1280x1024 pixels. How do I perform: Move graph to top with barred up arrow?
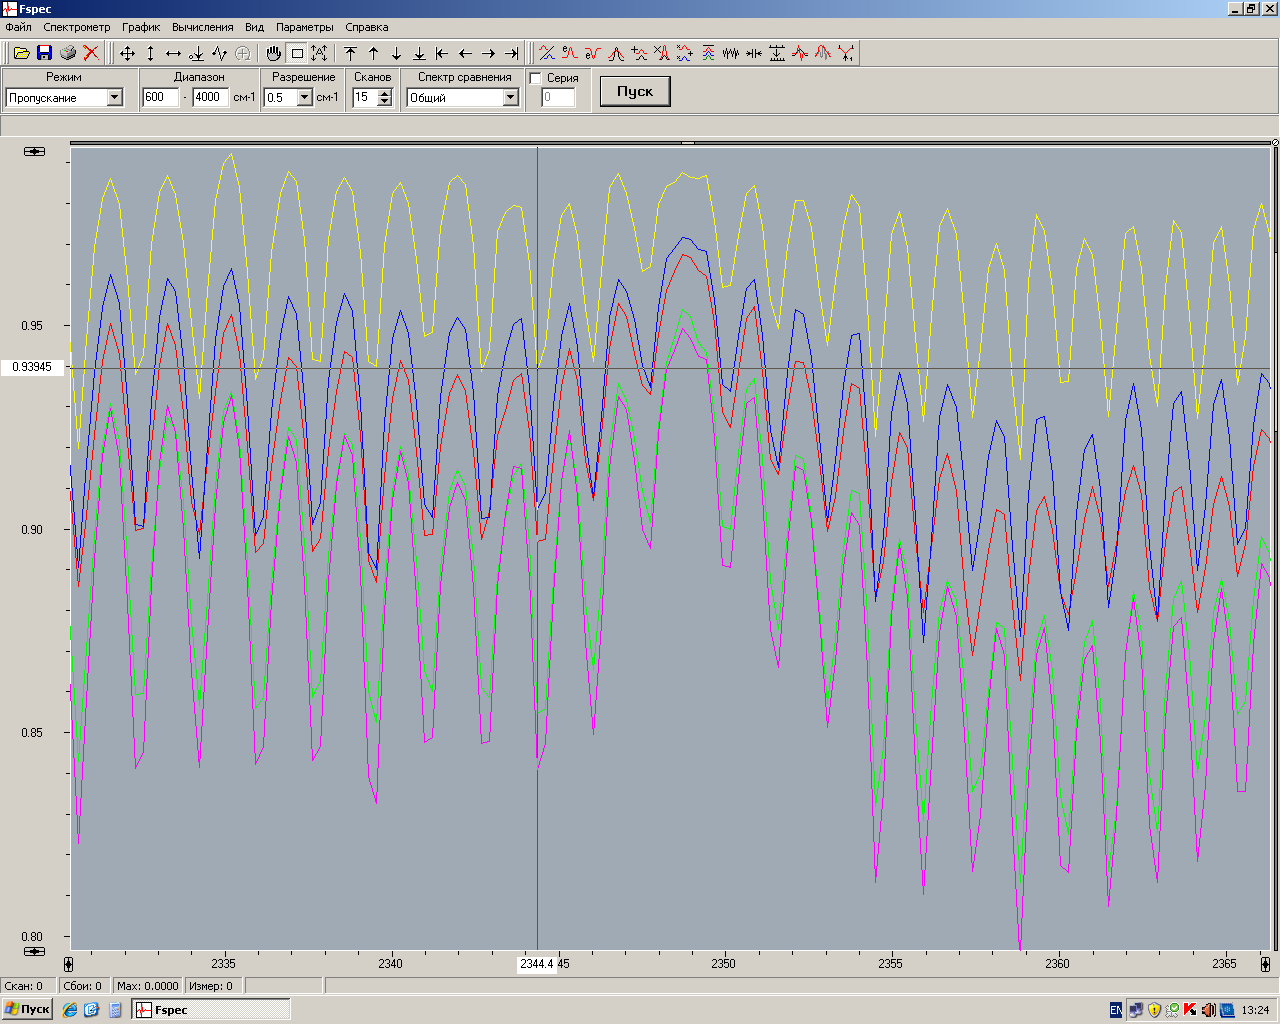pyautogui.click(x=350, y=53)
